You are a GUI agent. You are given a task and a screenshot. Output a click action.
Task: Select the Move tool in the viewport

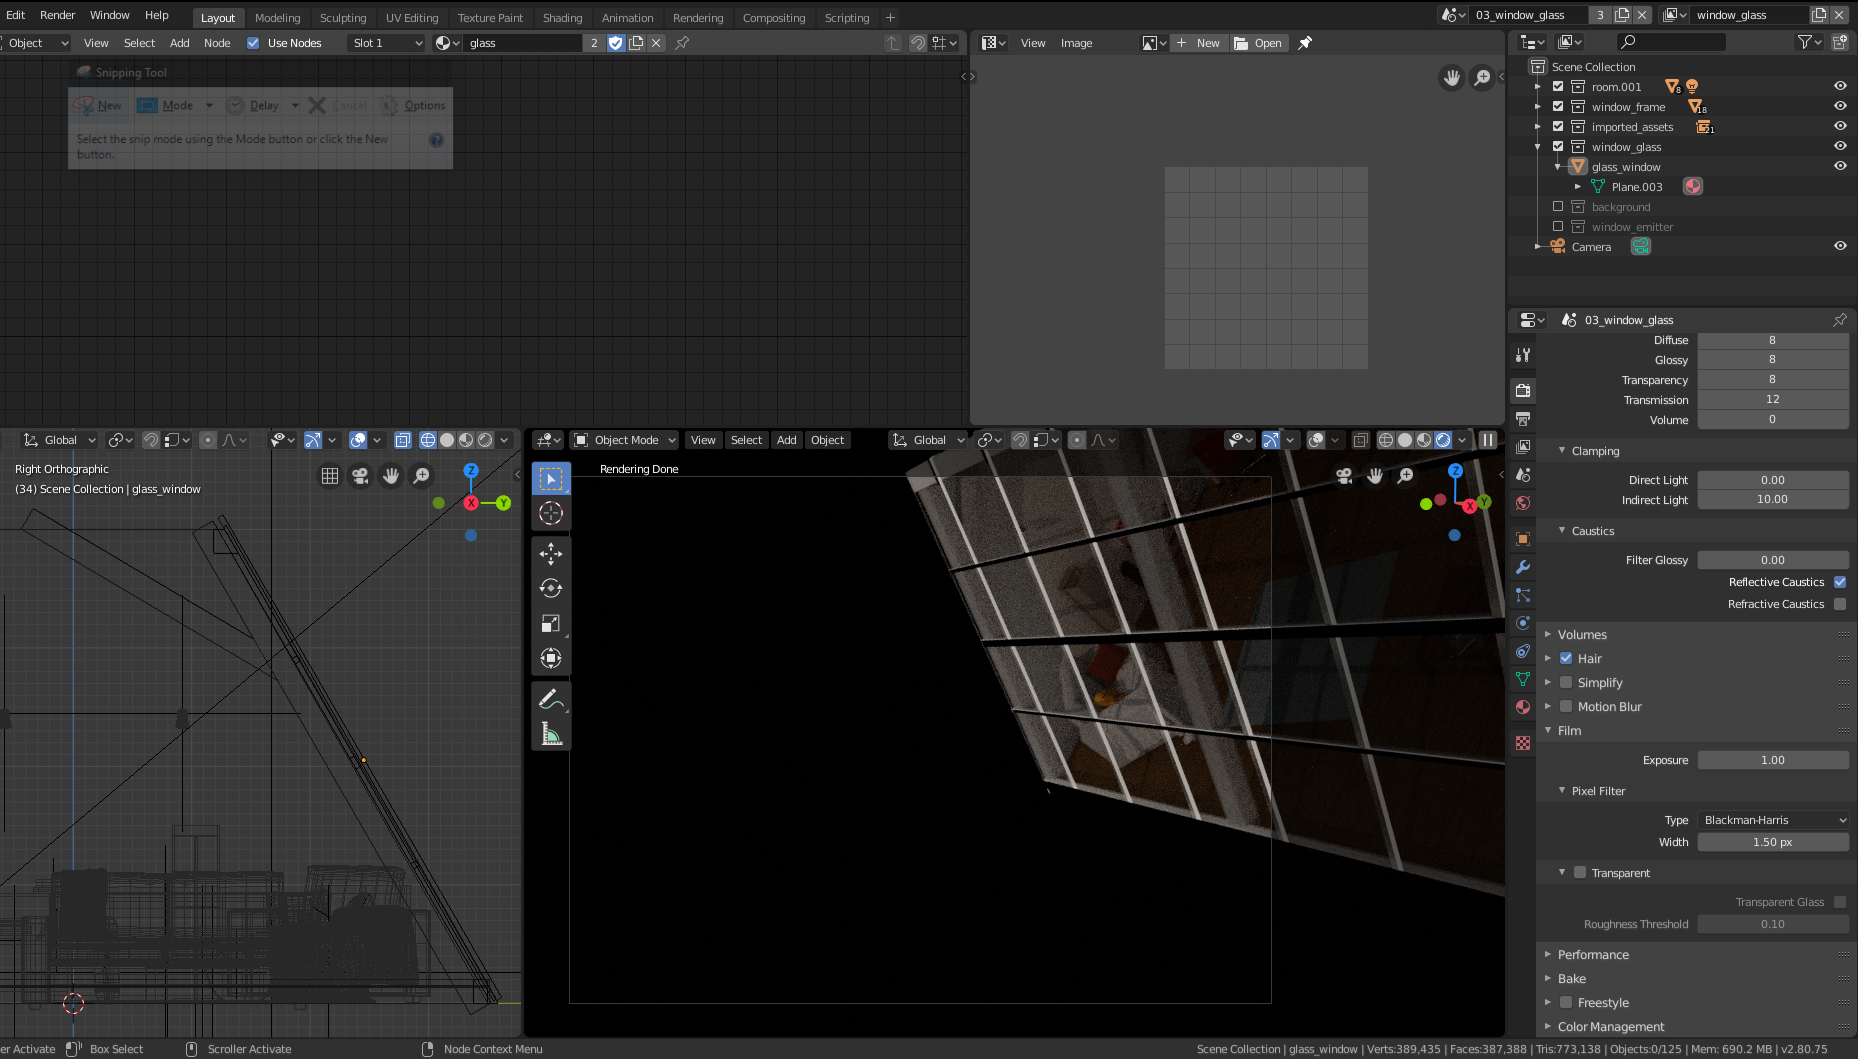[x=551, y=553]
